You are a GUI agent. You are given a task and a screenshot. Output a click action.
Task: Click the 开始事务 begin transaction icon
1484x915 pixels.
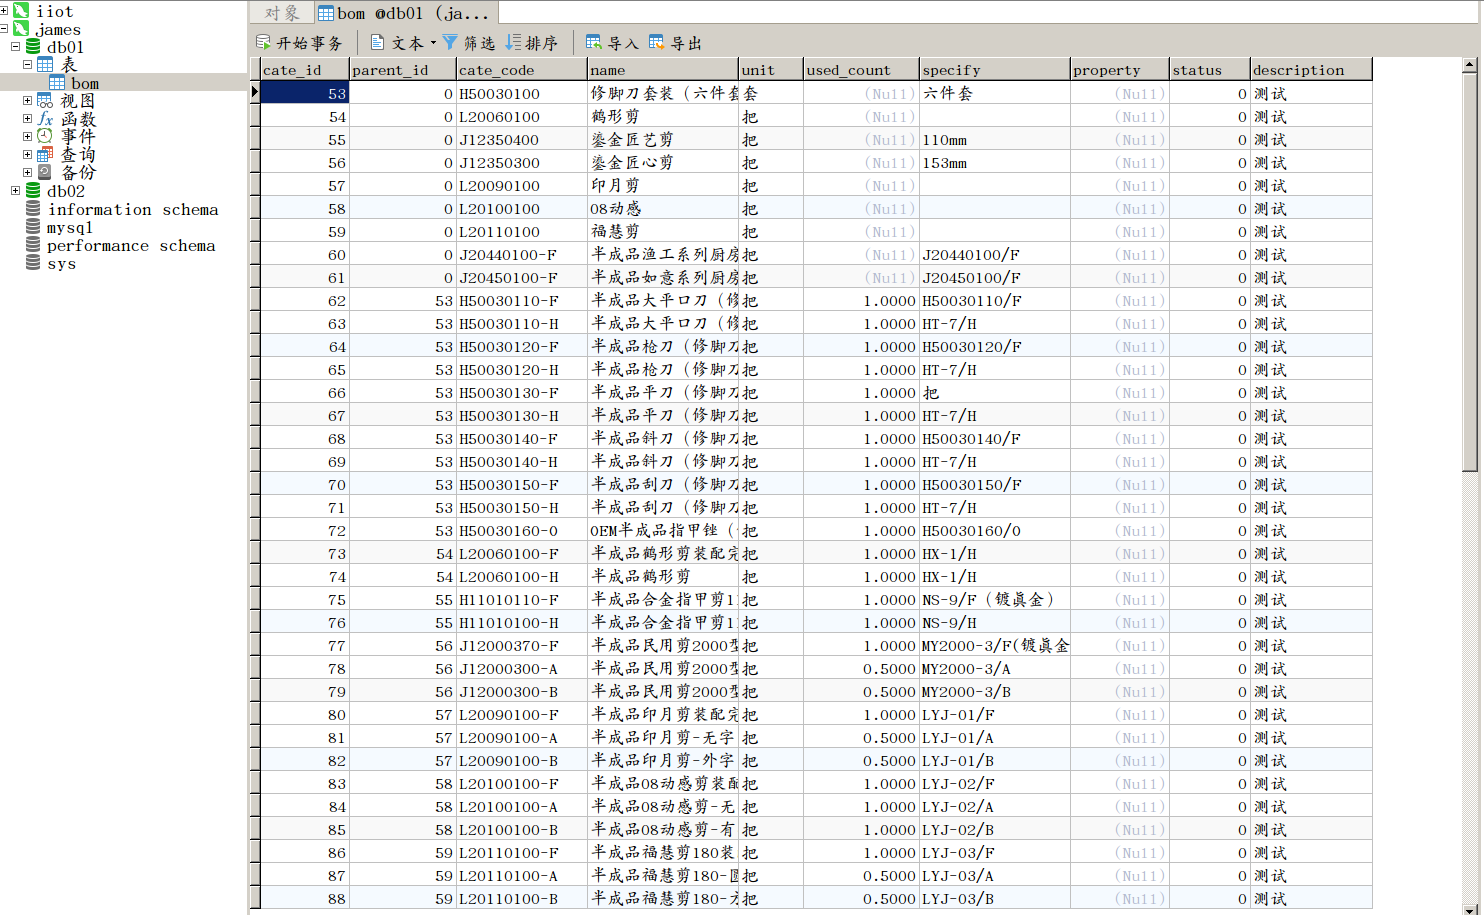click(263, 42)
